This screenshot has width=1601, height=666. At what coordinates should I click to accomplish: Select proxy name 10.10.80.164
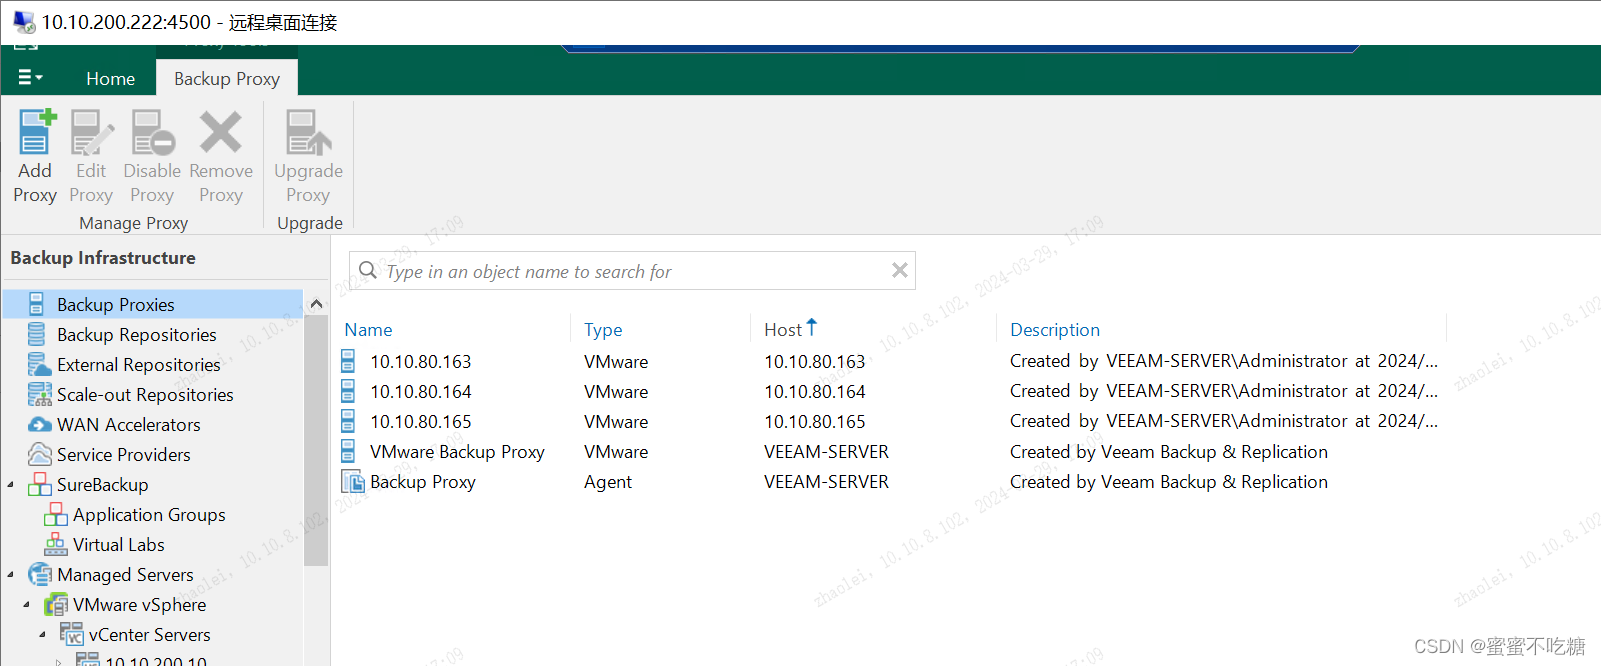(421, 392)
